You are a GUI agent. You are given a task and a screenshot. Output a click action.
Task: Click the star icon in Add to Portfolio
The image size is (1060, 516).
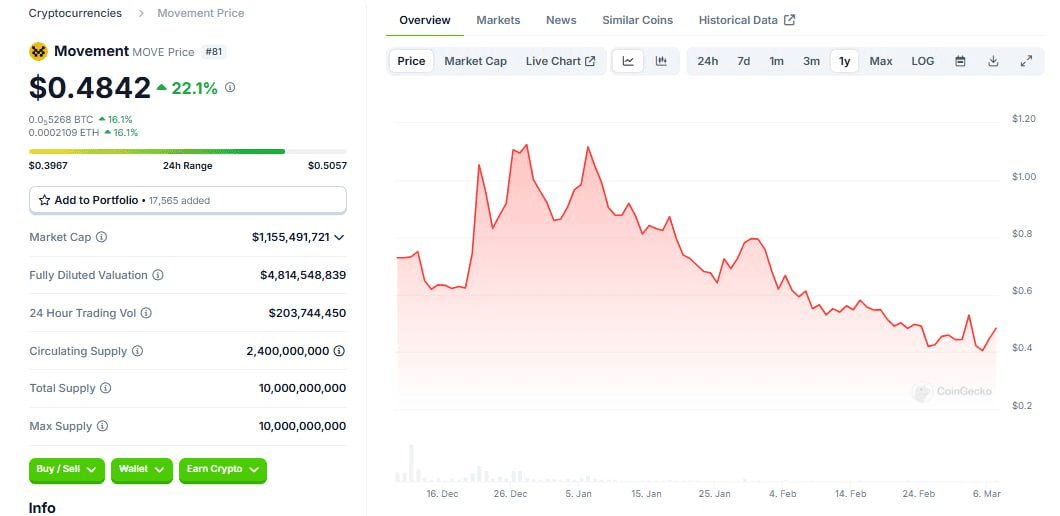pos(45,200)
